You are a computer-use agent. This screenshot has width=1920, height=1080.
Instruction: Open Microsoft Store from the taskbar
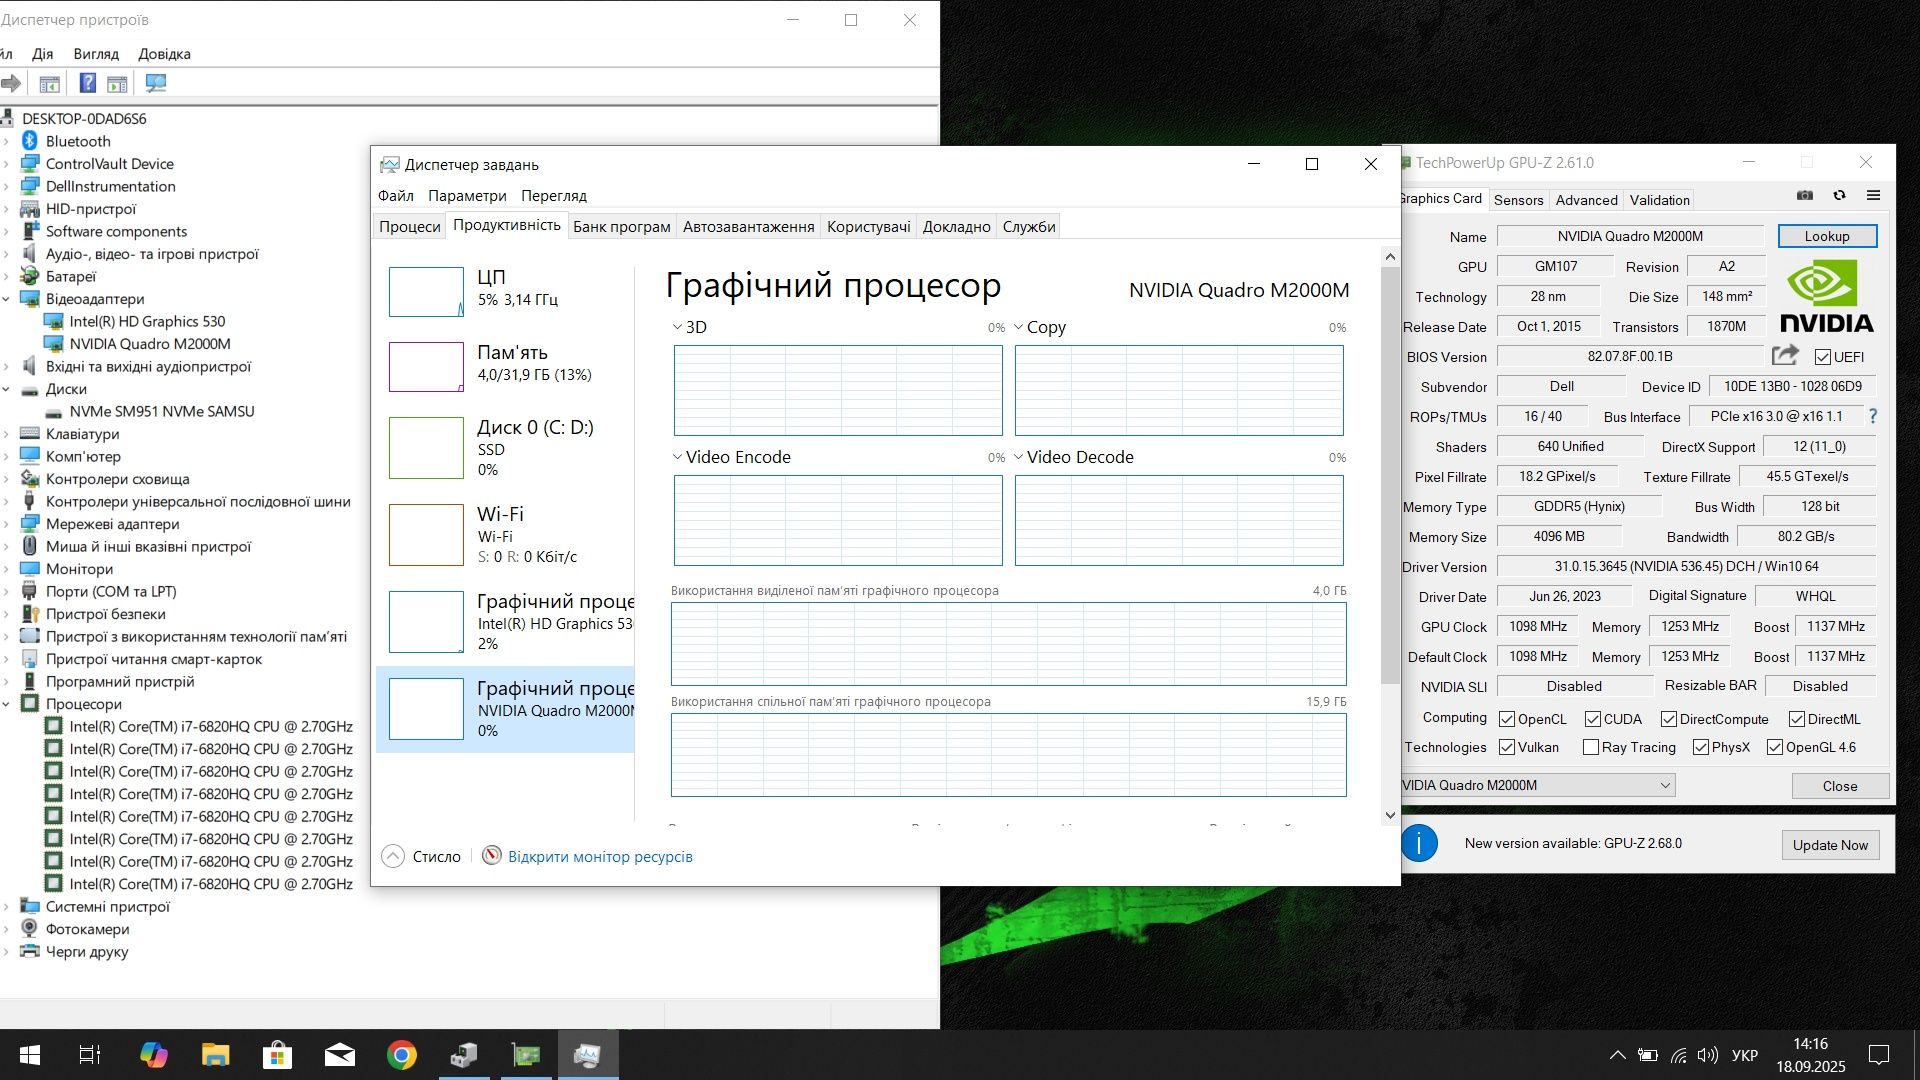(x=277, y=1055)
